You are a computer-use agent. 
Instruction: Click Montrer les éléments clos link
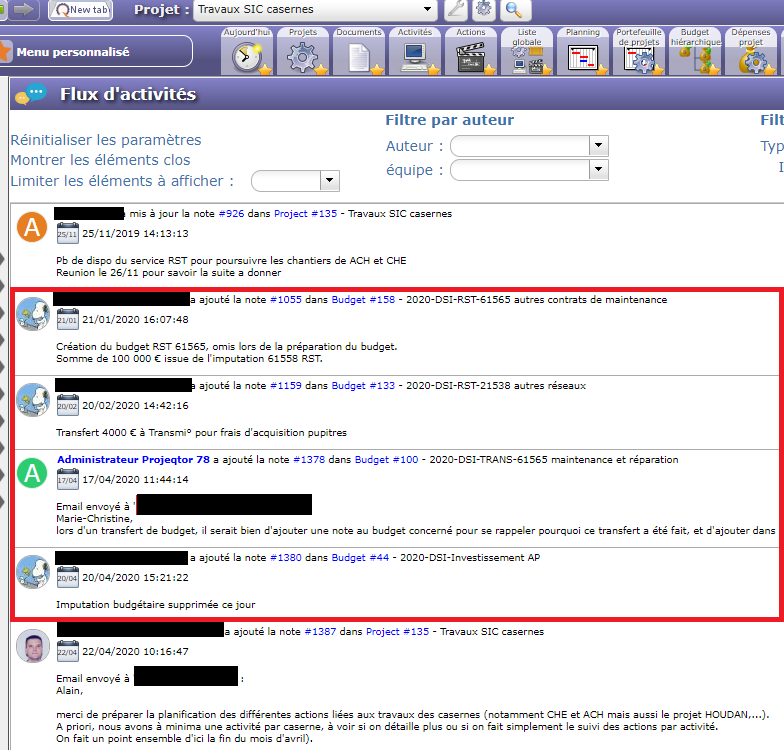point(100,160)
